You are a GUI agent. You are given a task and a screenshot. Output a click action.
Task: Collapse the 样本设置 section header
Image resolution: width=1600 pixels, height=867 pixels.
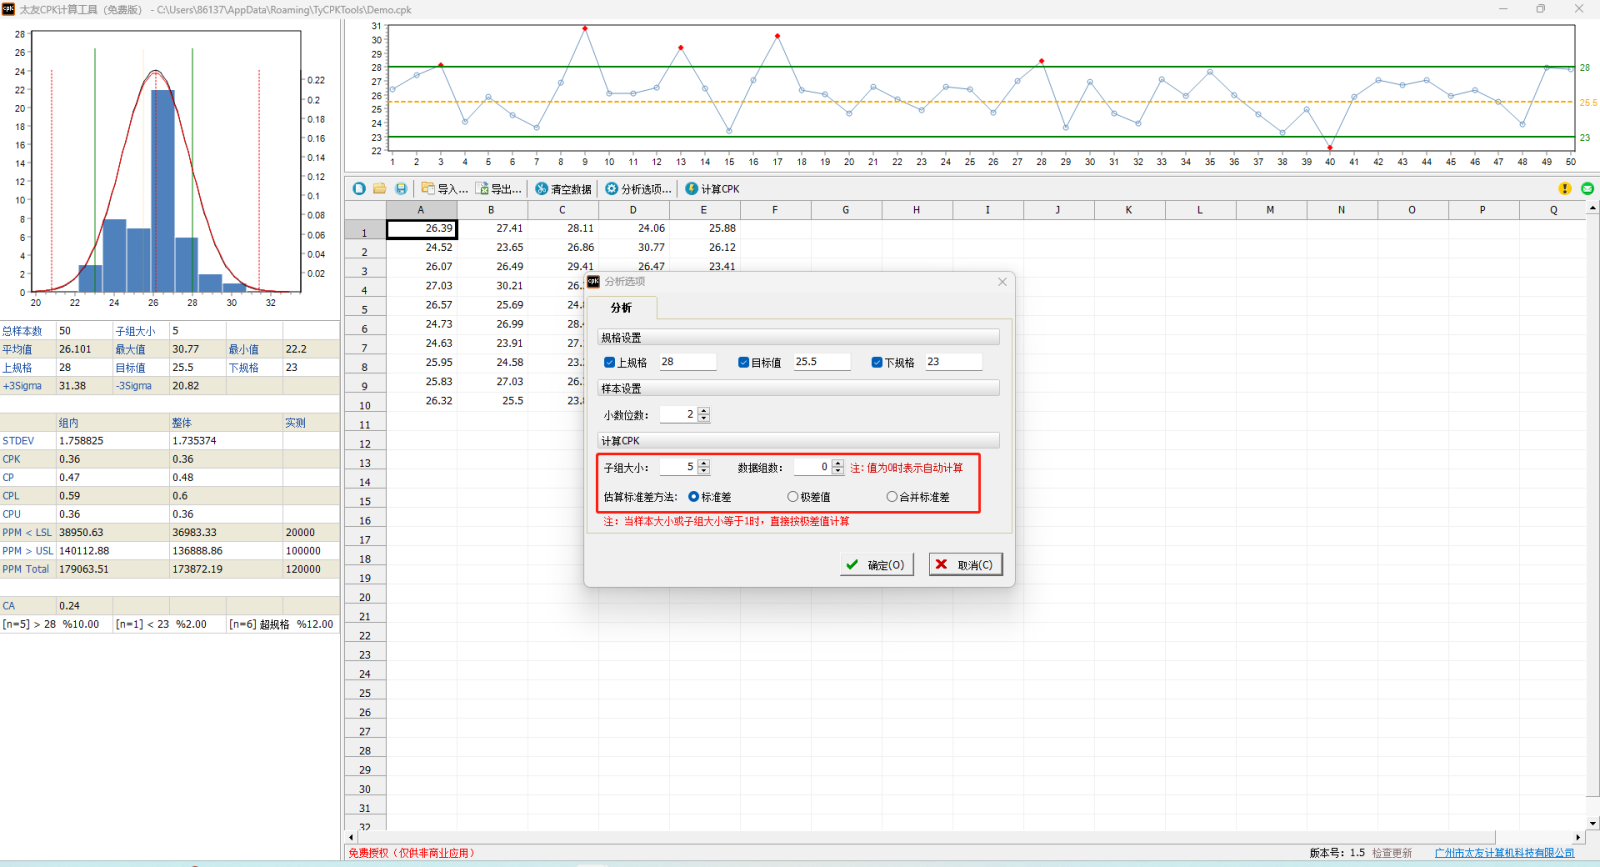tap(798, 388)
